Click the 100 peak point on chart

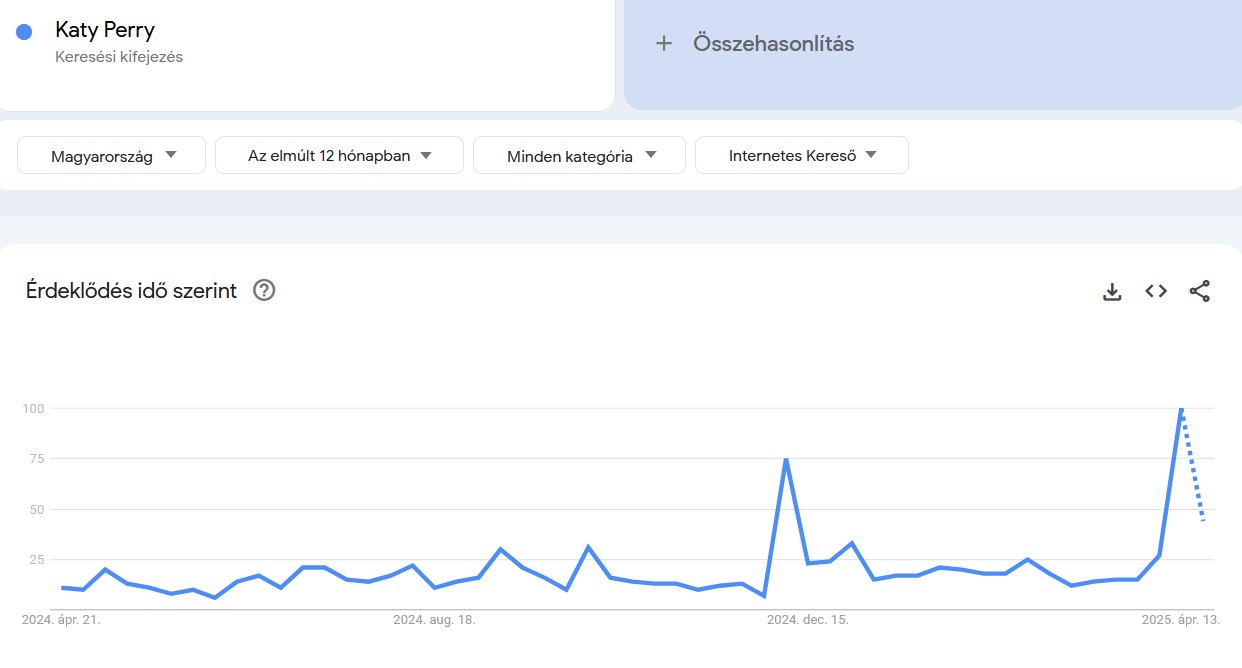(1181, 409)
